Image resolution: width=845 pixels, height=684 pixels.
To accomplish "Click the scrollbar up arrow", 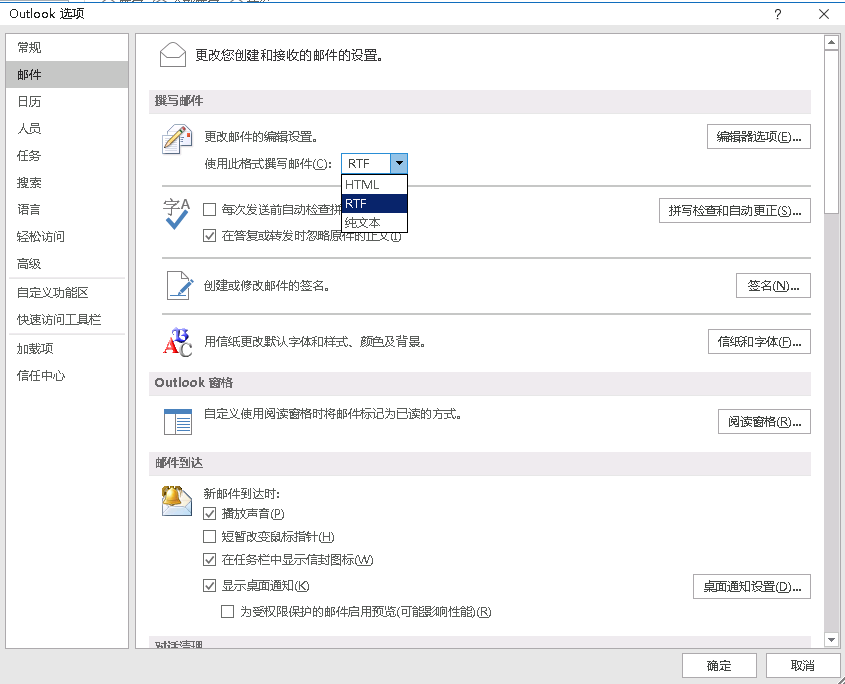I will [x=831, y=42].
